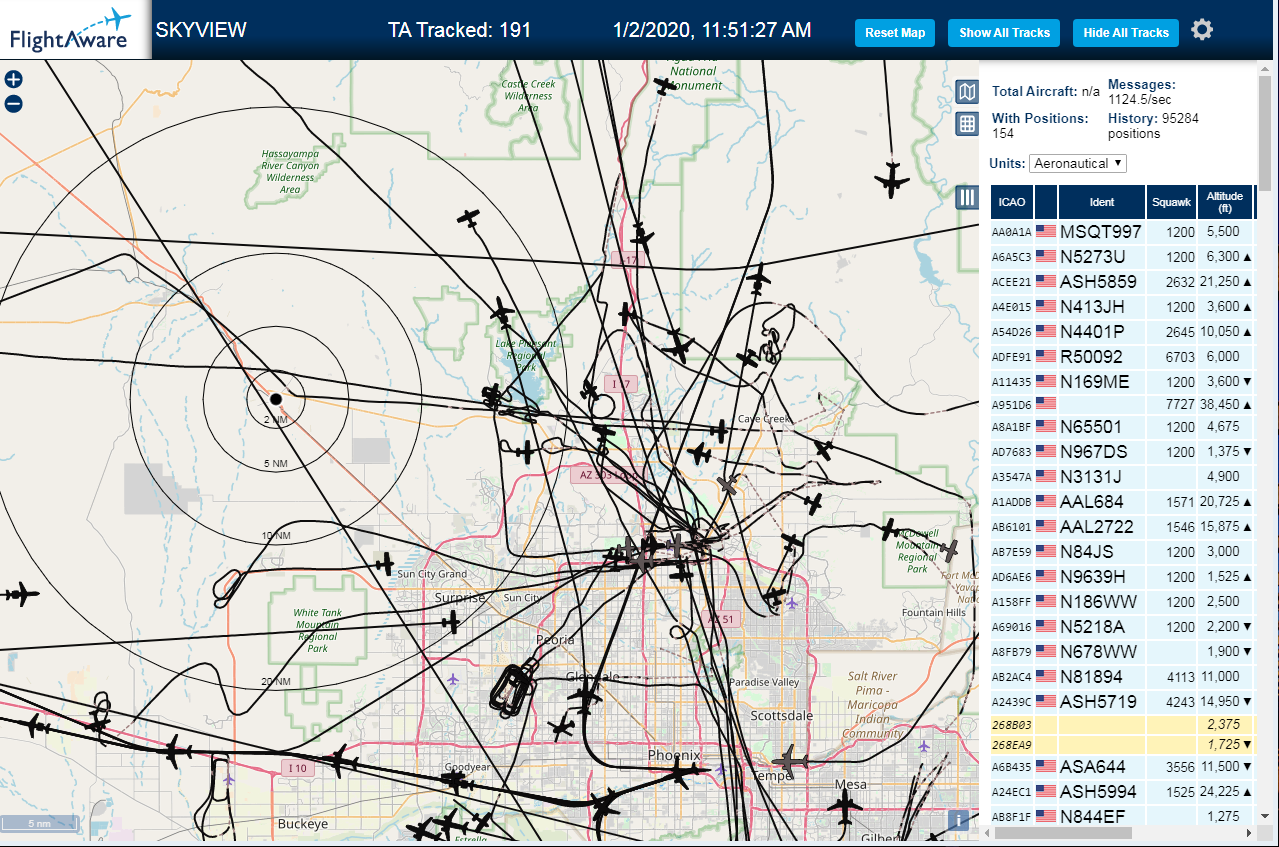Open the Units Aeronautical dropdown
The image size is (1279, 847).
pyautogui.click(x=1078, y=163)
